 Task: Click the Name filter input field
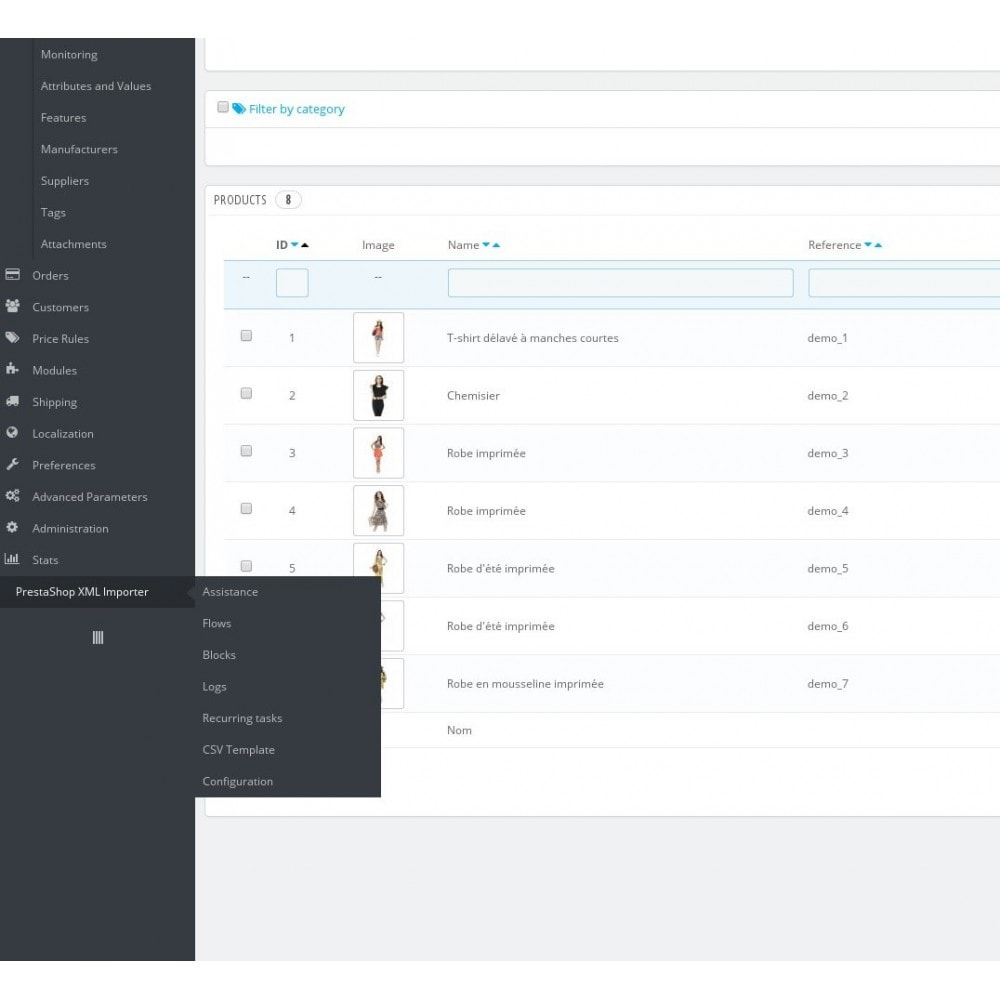pos(621,283)
